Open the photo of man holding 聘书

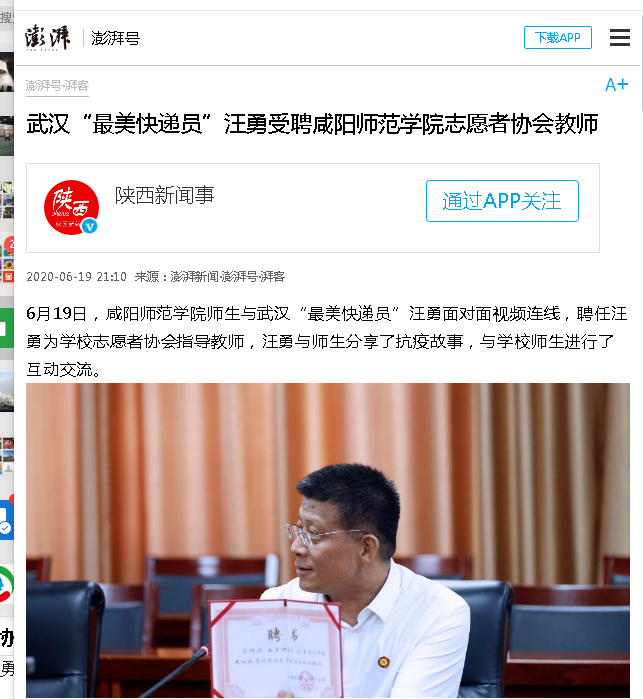tap(328, 540)
